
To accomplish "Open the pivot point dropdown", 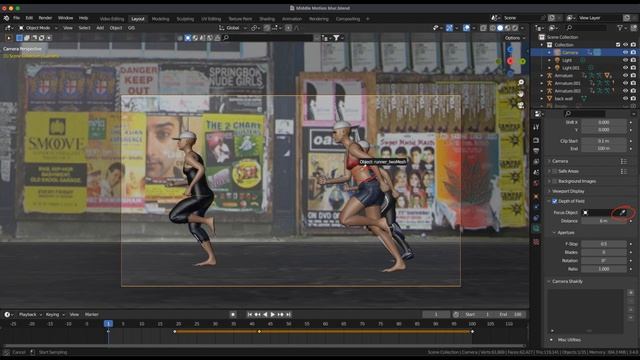I will (x=255, y=28).
